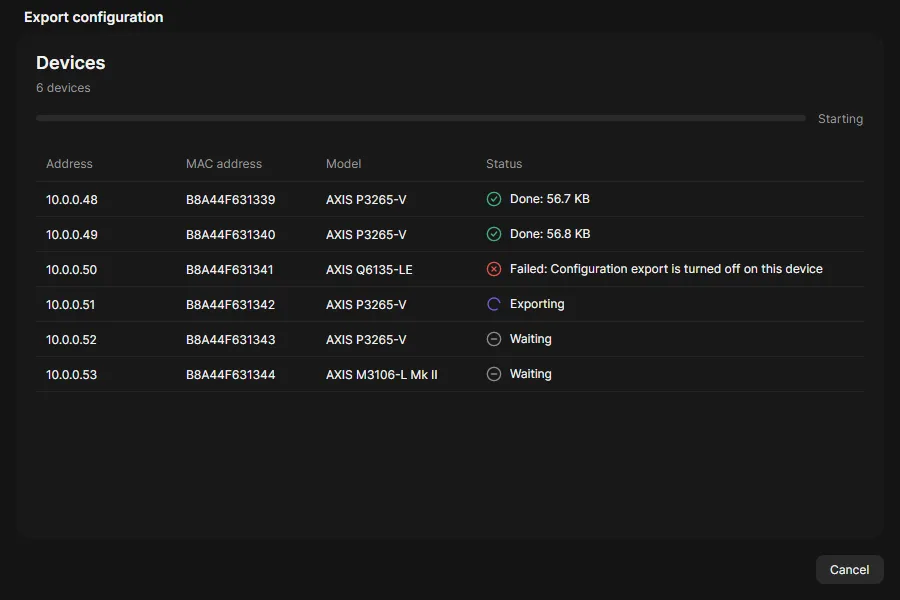
Task: Select address 10.0.0.51
Action: (x=71, y=305)
